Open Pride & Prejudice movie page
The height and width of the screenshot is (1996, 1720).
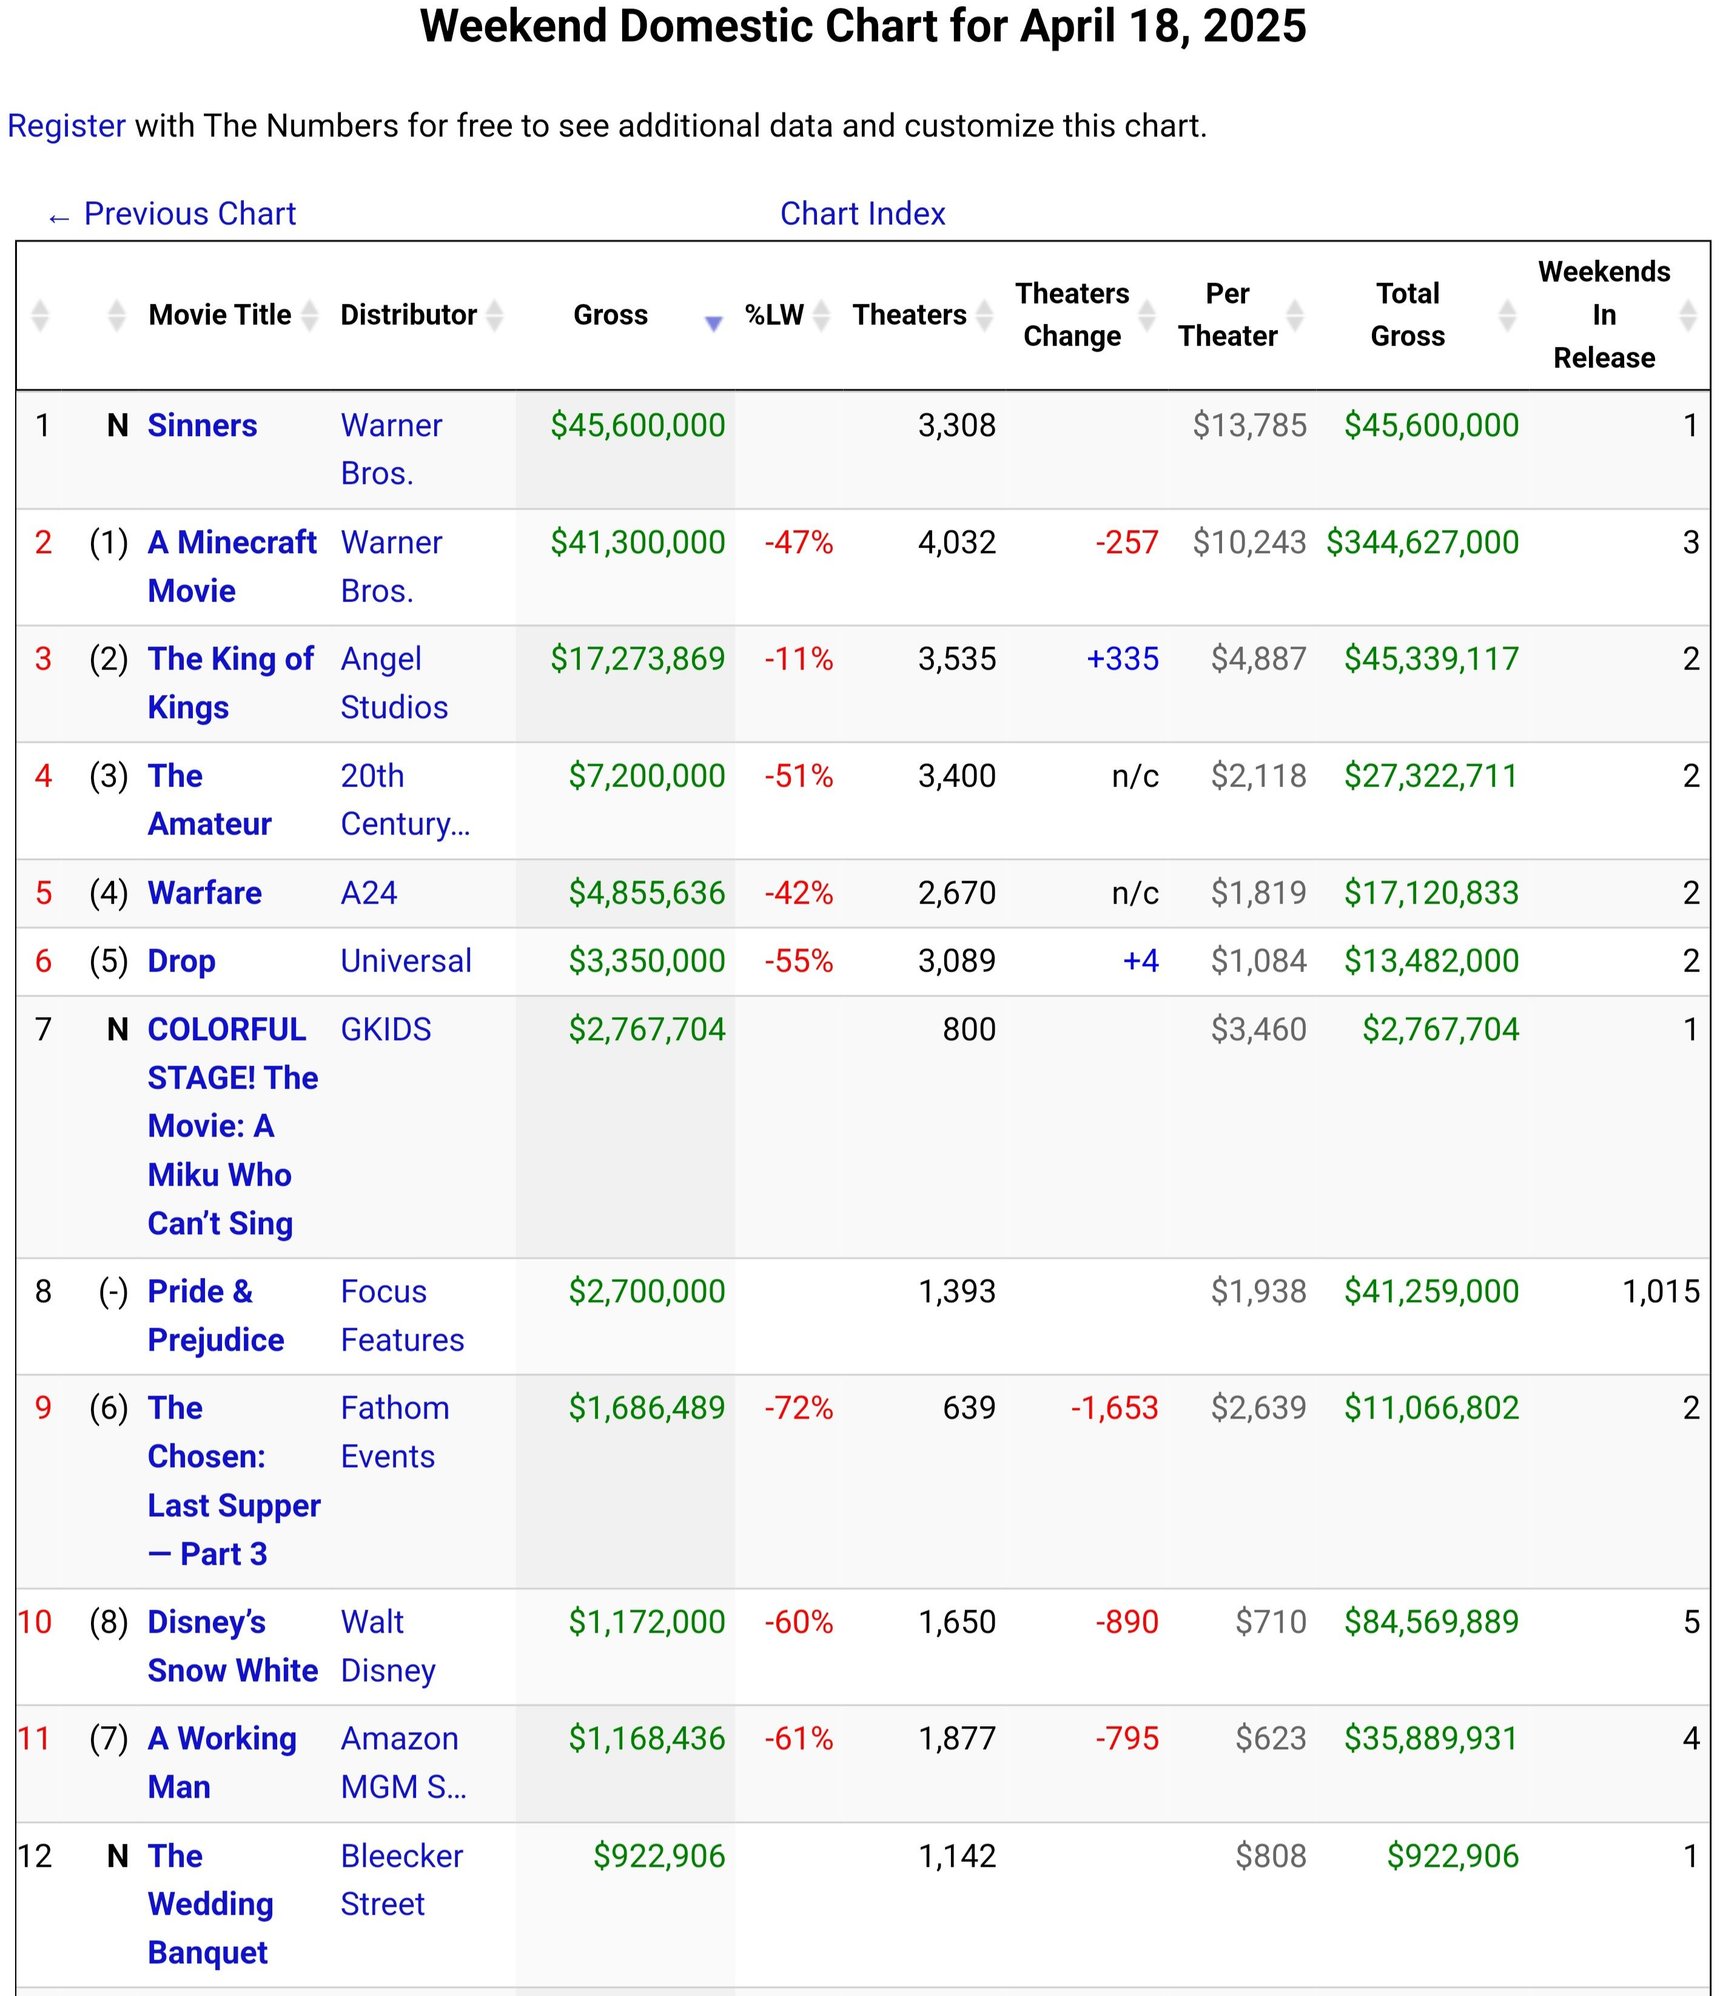click(x=216, y=1316)
